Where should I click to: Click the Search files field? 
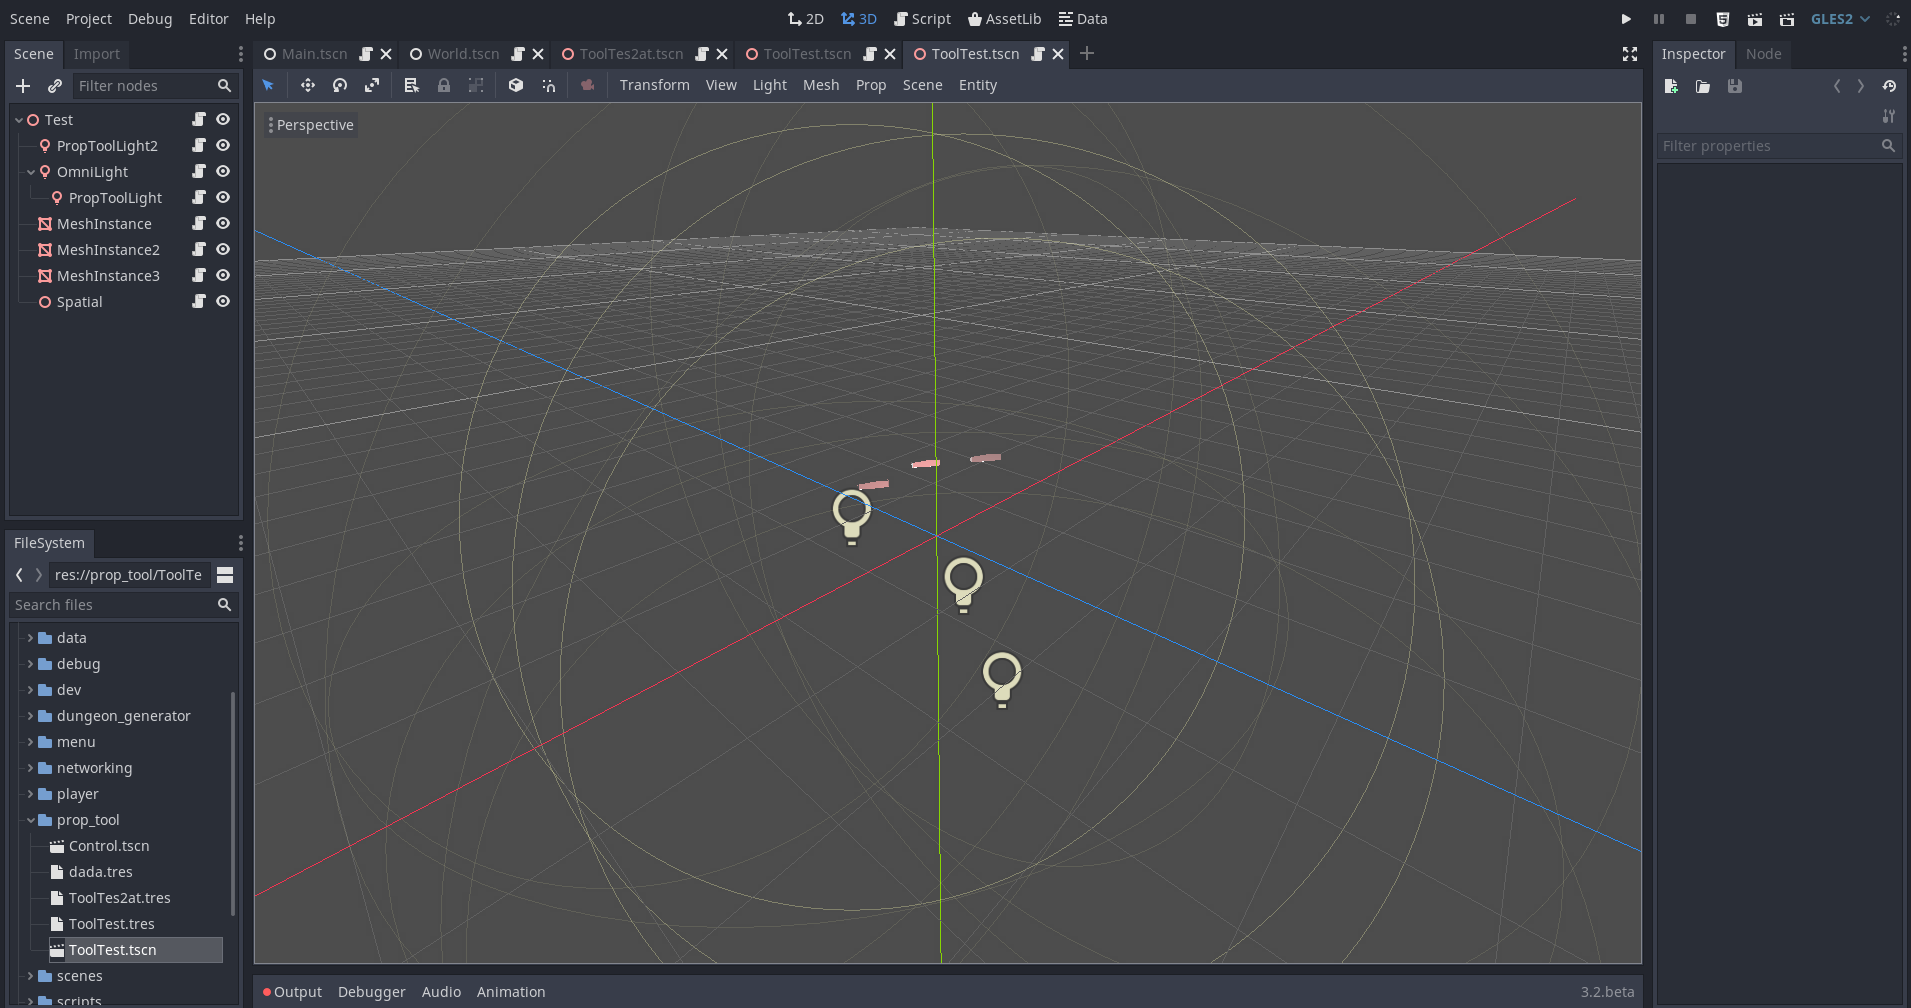click(123, 605)
